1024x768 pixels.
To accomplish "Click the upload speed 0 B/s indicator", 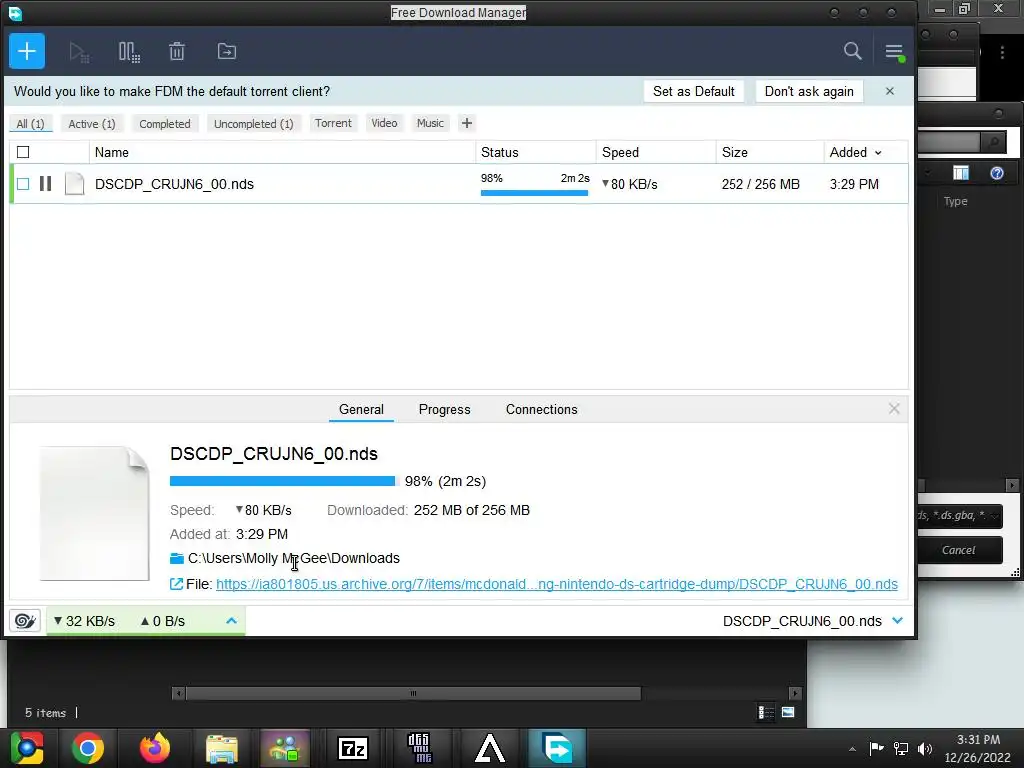I will tap(163, 621).
